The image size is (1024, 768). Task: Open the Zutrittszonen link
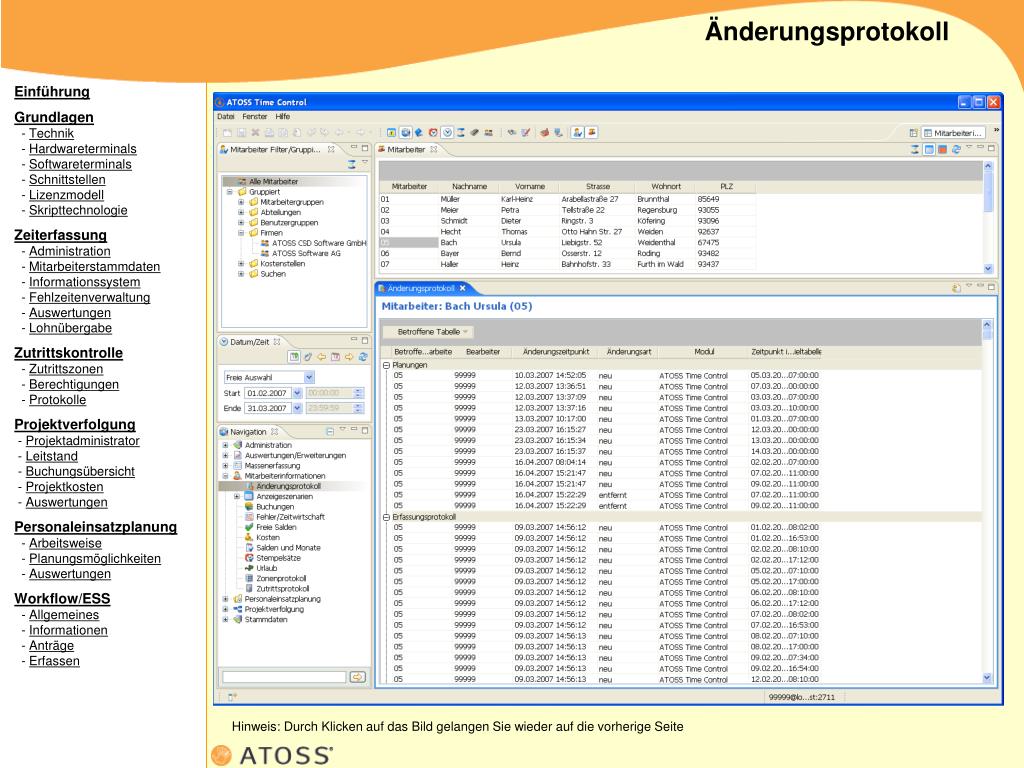66,369
